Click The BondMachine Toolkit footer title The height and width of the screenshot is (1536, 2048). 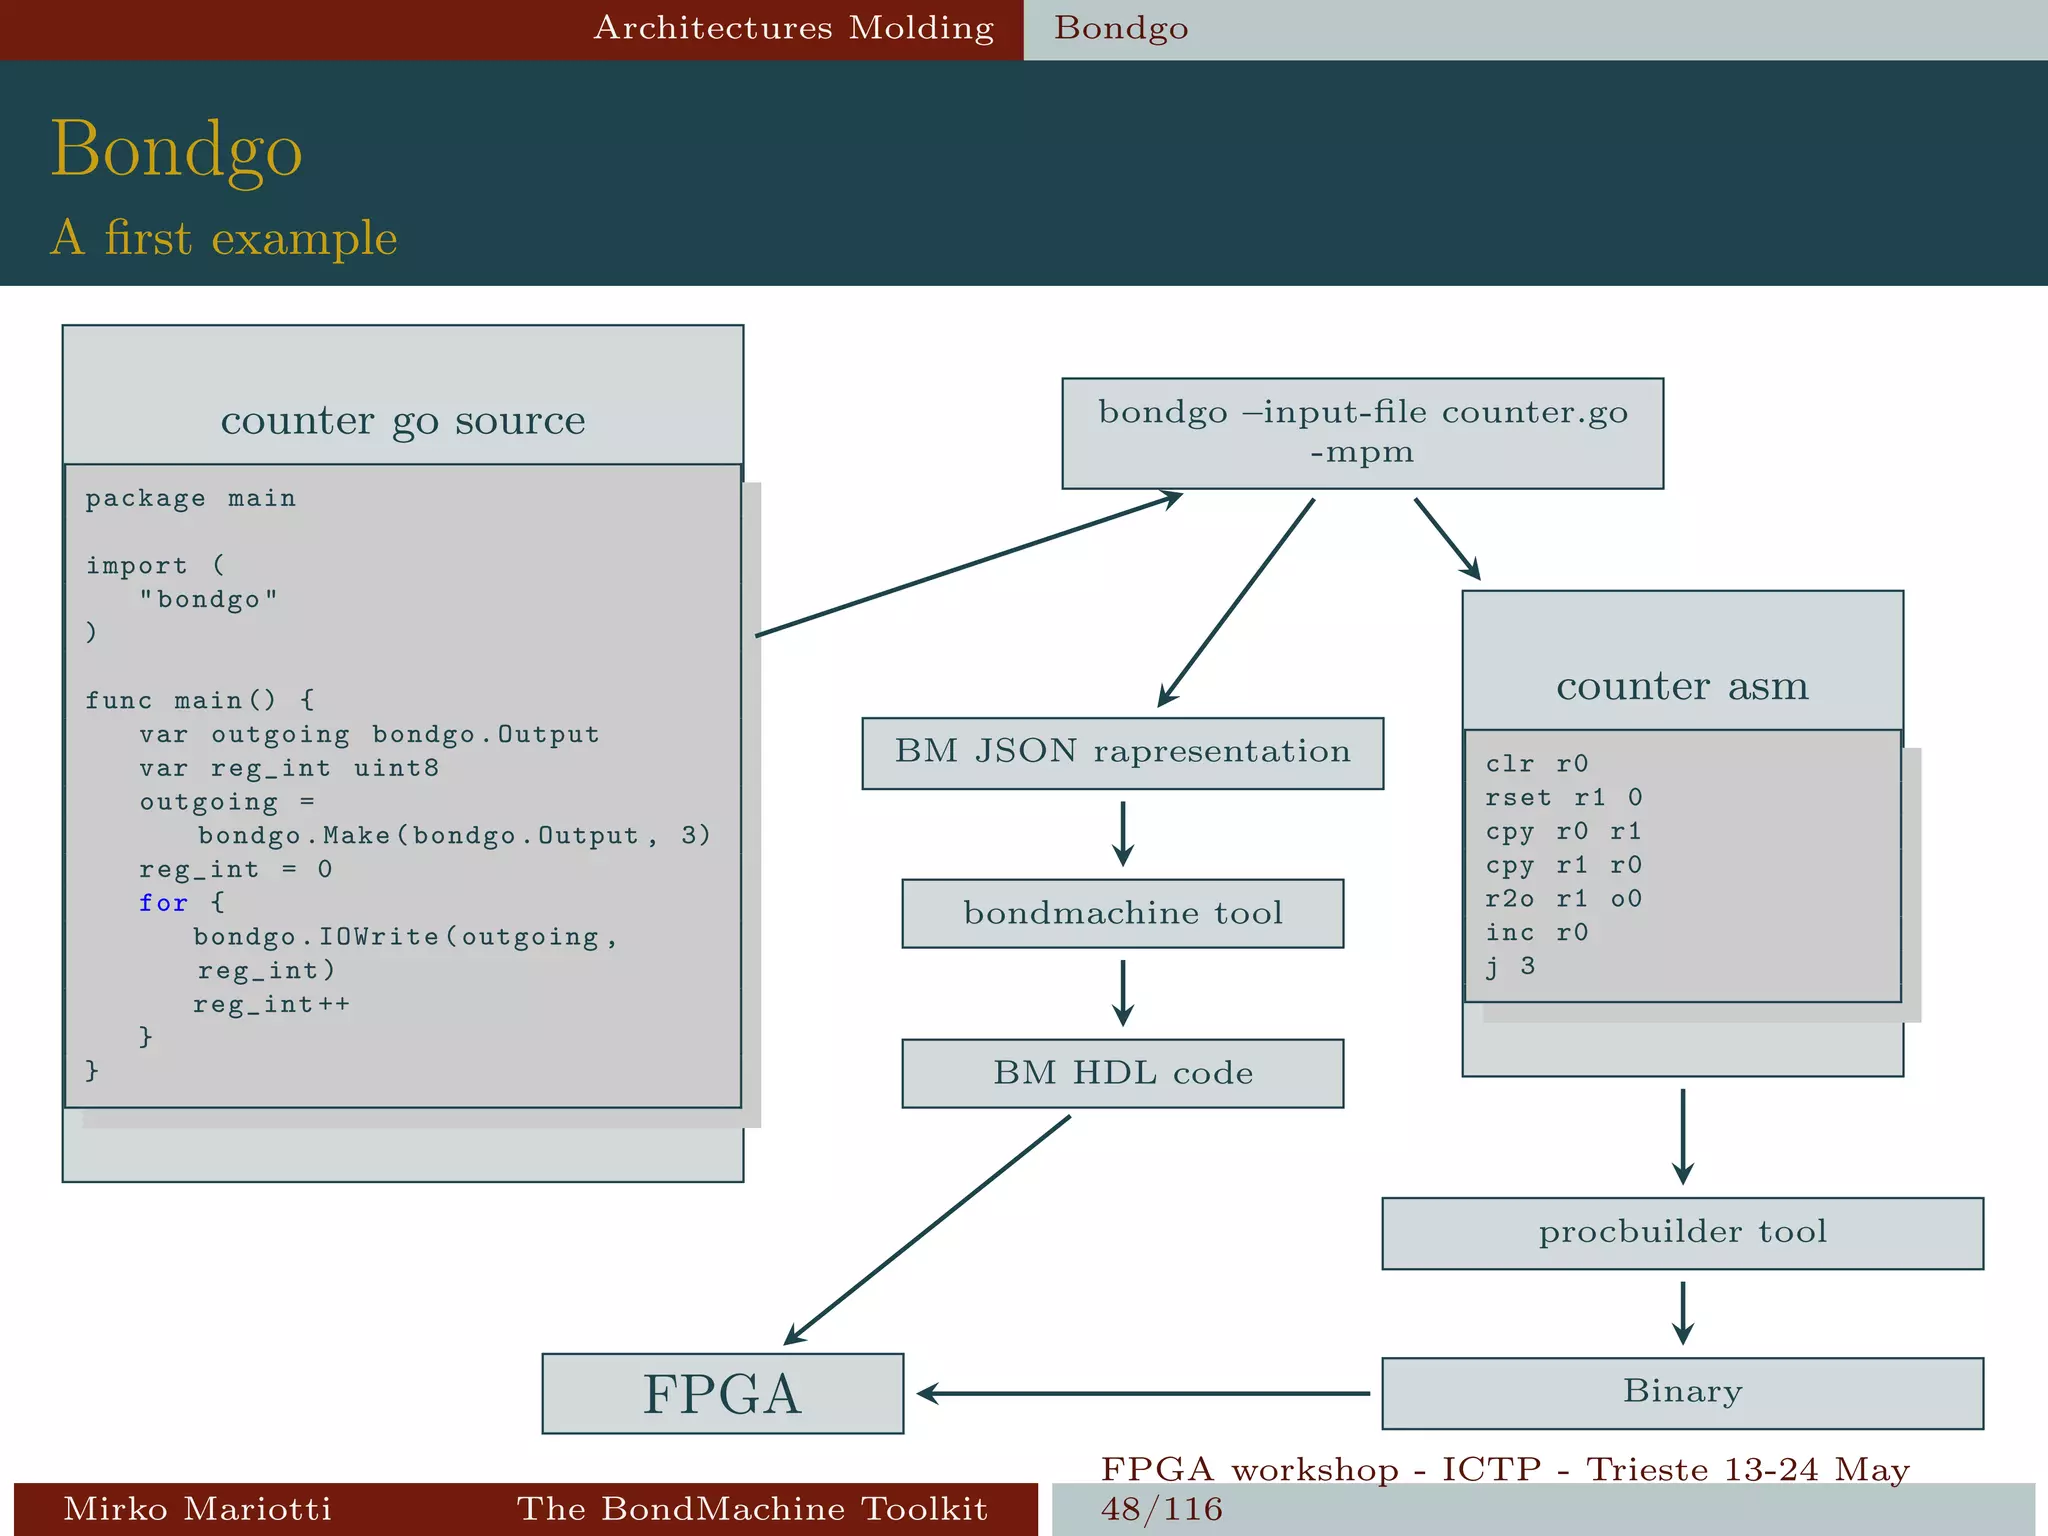coord(751,1508)
